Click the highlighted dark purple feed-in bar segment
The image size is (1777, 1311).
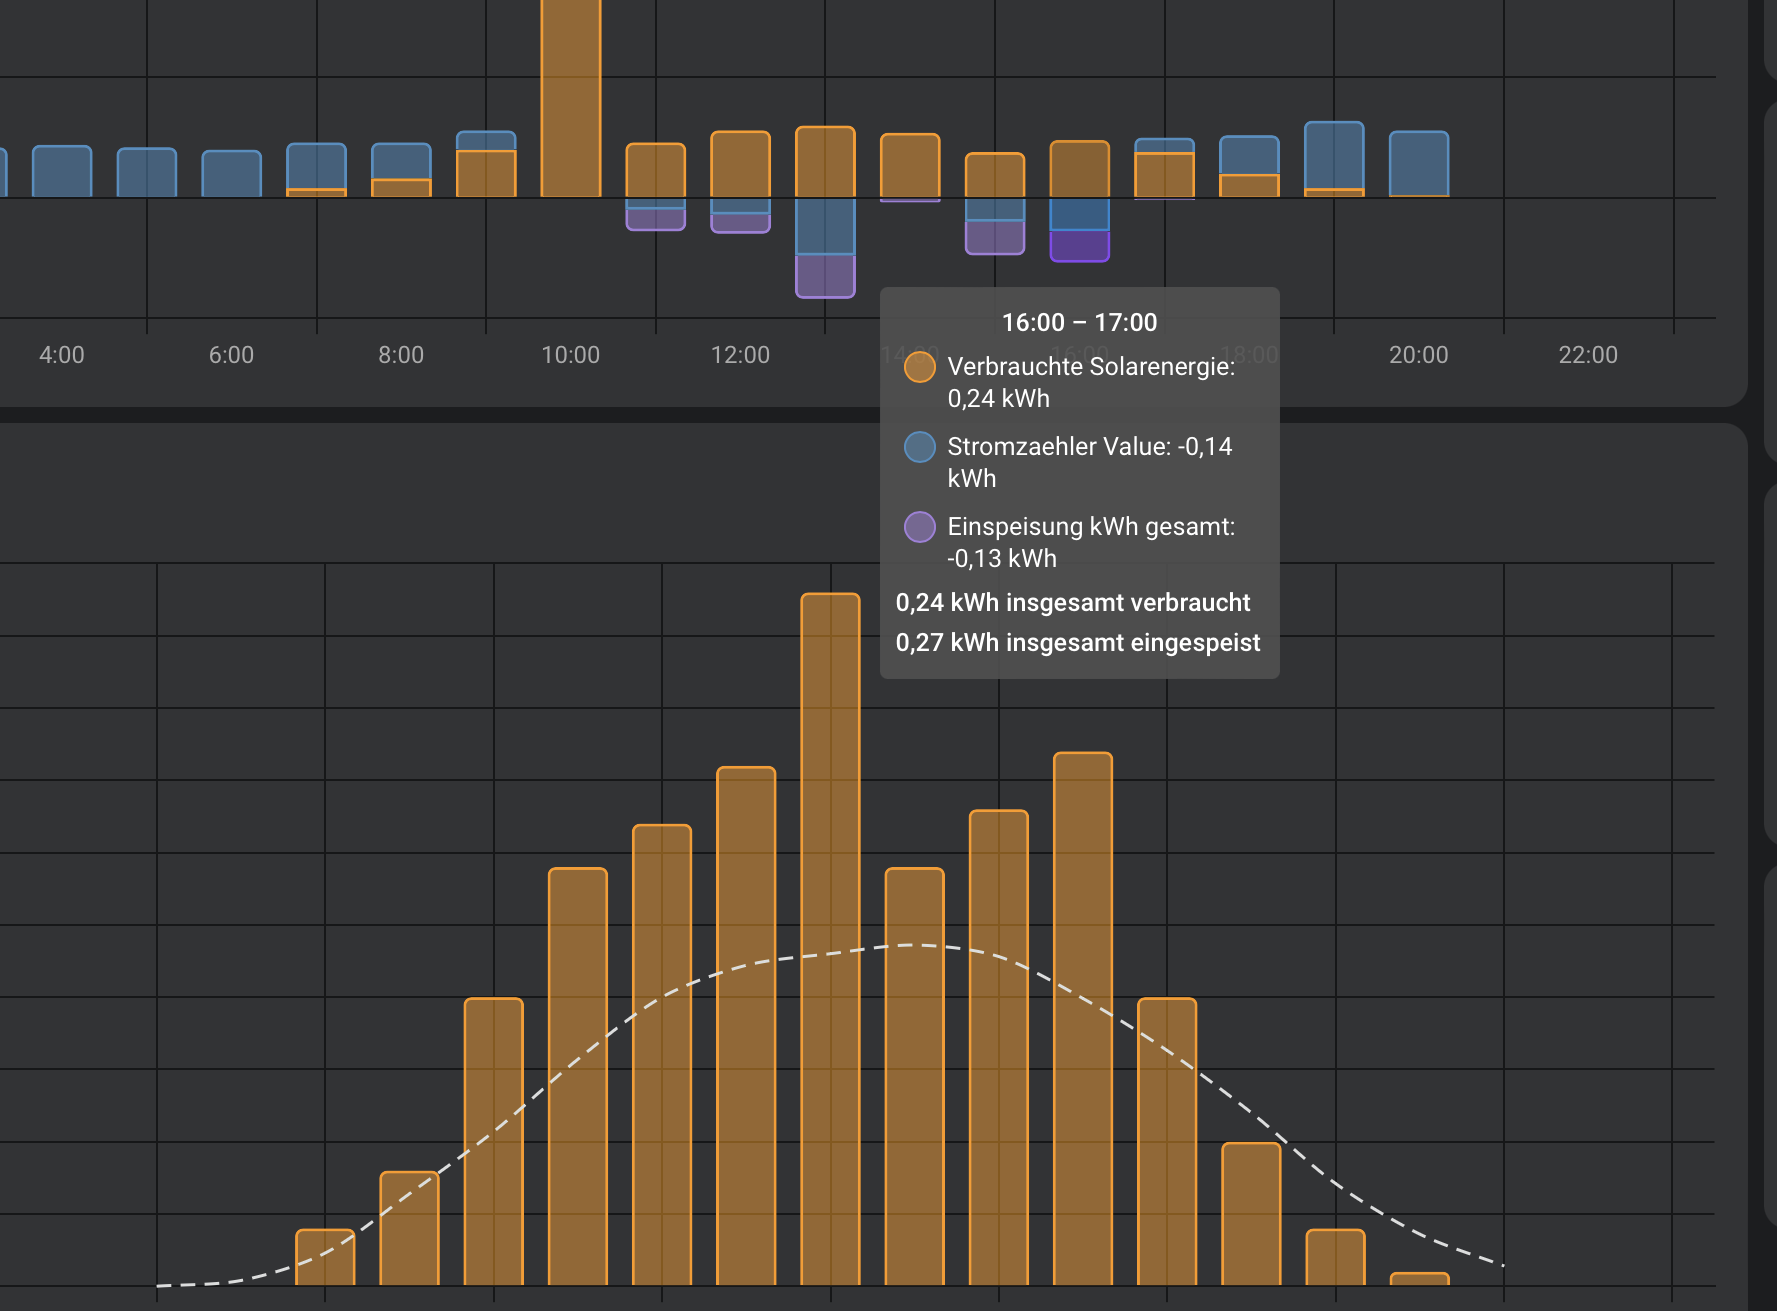(x=1079, y=246)
